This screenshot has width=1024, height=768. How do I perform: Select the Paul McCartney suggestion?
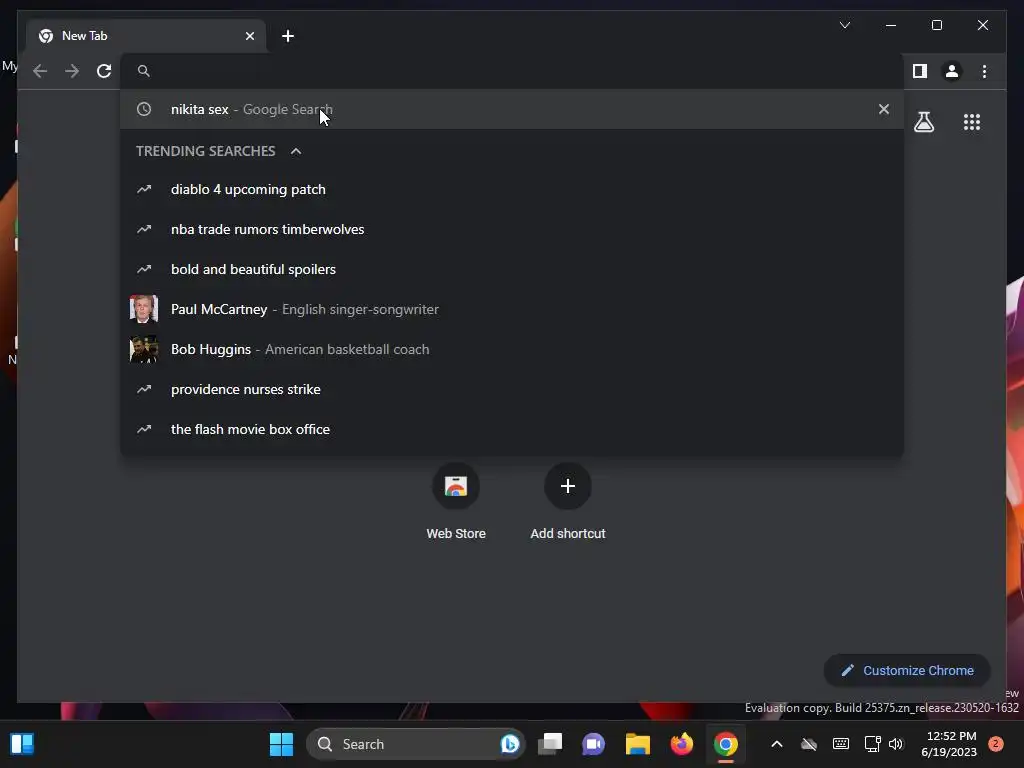click(512, 309)
